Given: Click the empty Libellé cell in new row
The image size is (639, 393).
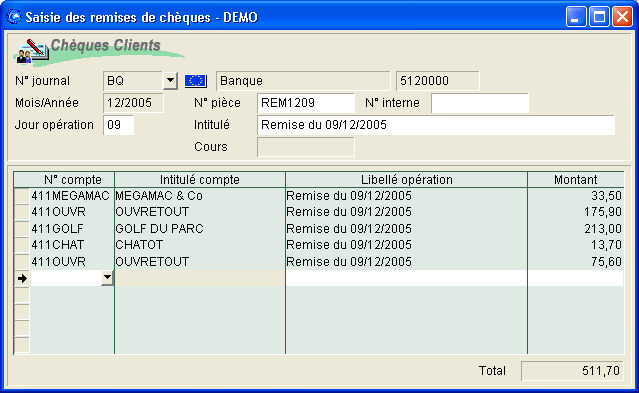Looking at the screenshot, I should 406,278.
